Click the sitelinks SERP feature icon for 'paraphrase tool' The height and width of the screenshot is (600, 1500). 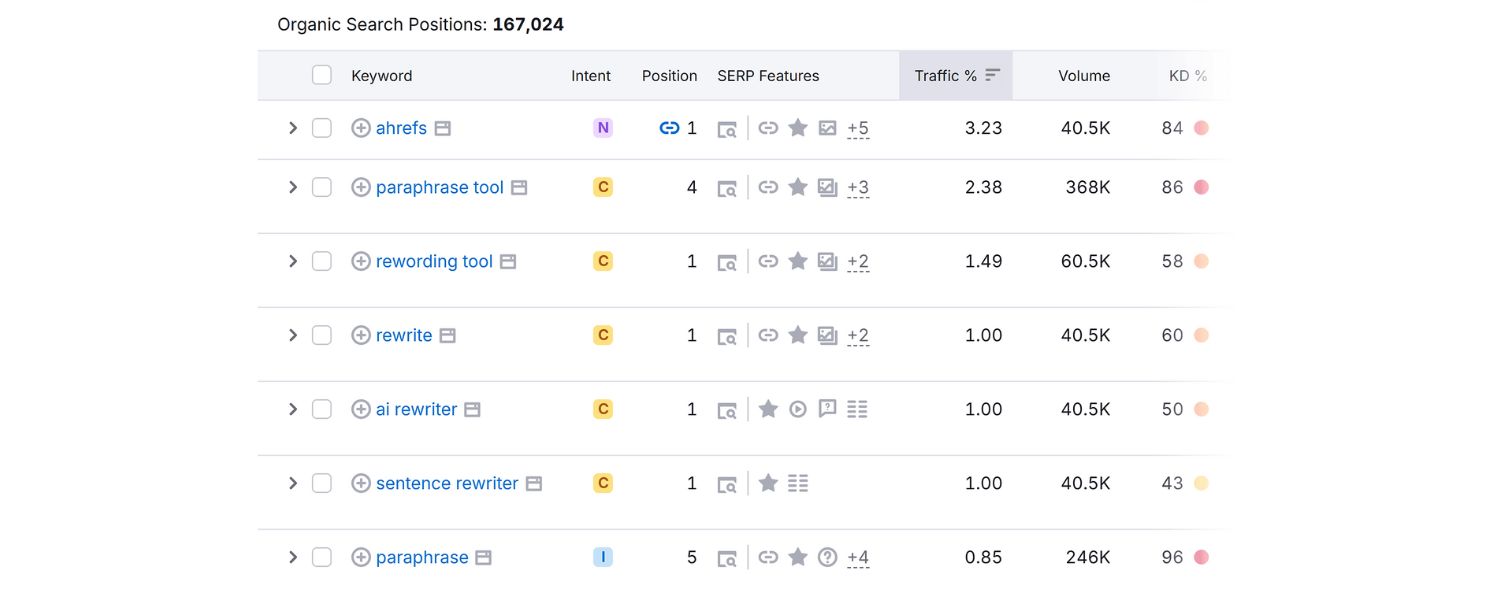[768, 187]
